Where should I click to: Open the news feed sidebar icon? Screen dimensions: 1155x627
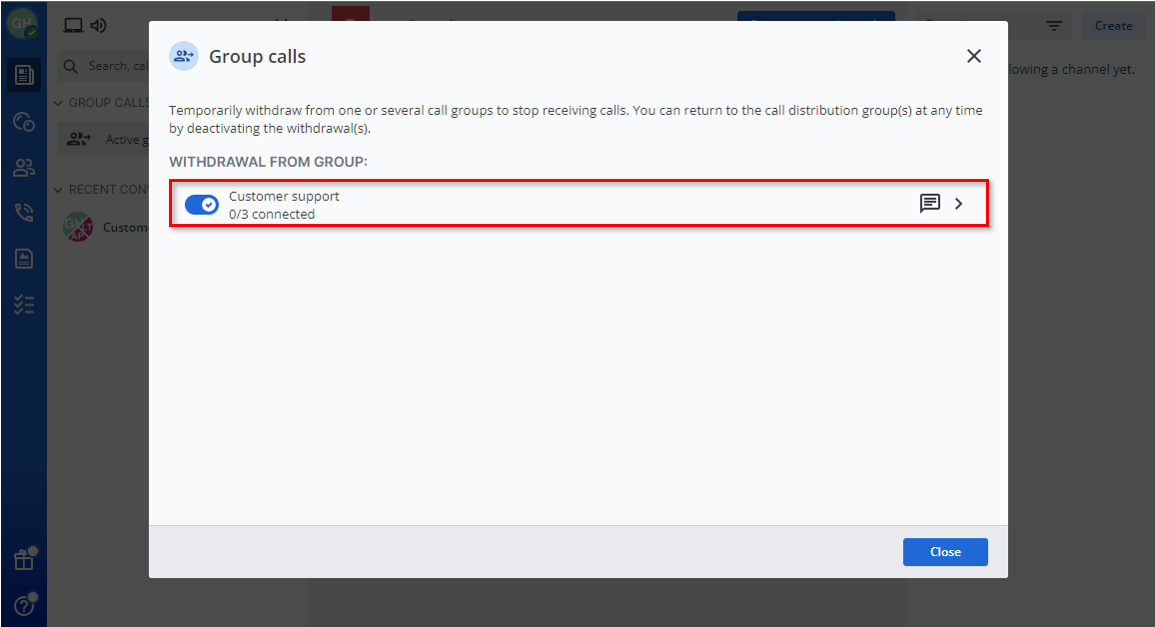pos(24,75)
